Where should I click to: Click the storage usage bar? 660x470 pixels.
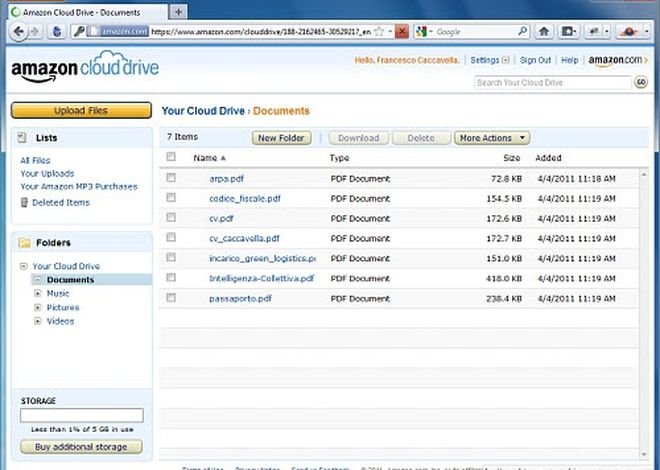click(x=82, y=415)
